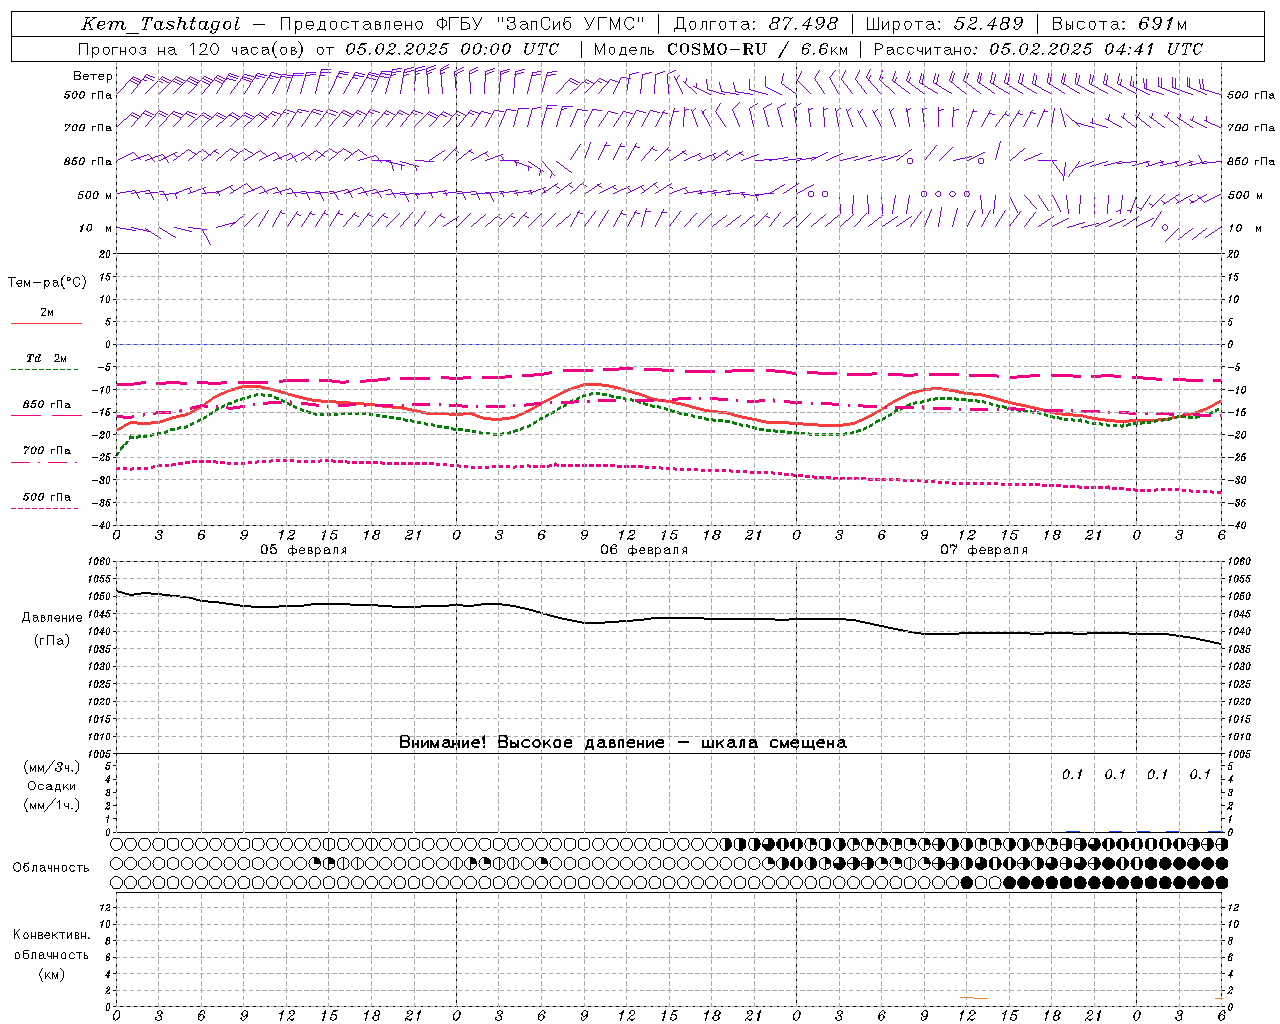Click the 07 февраля date label
The width and height of the screenshot is (1280, 1024).
coord(984,550)
